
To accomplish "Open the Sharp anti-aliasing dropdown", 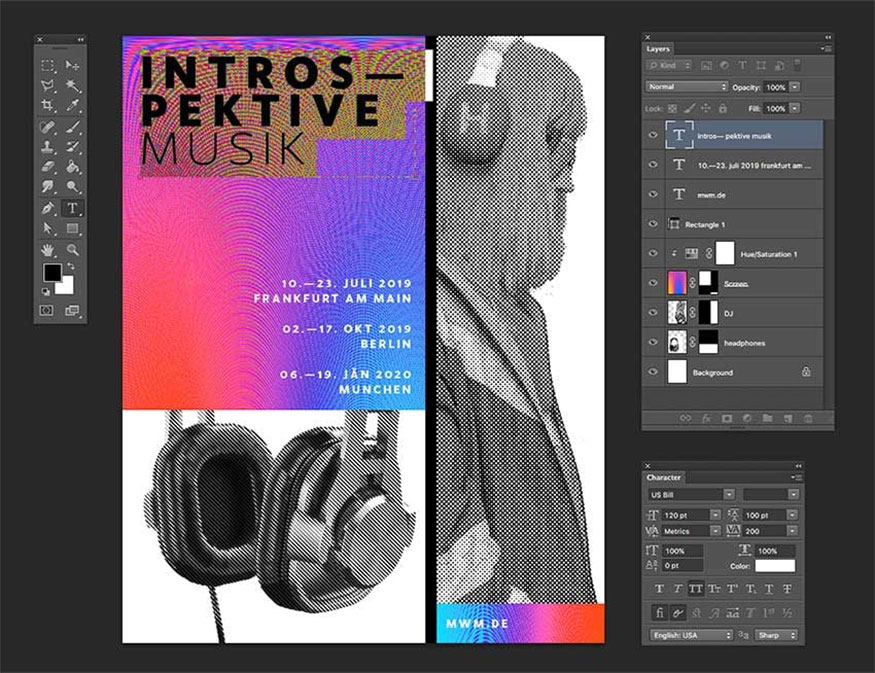I will [x=776, y=634].
